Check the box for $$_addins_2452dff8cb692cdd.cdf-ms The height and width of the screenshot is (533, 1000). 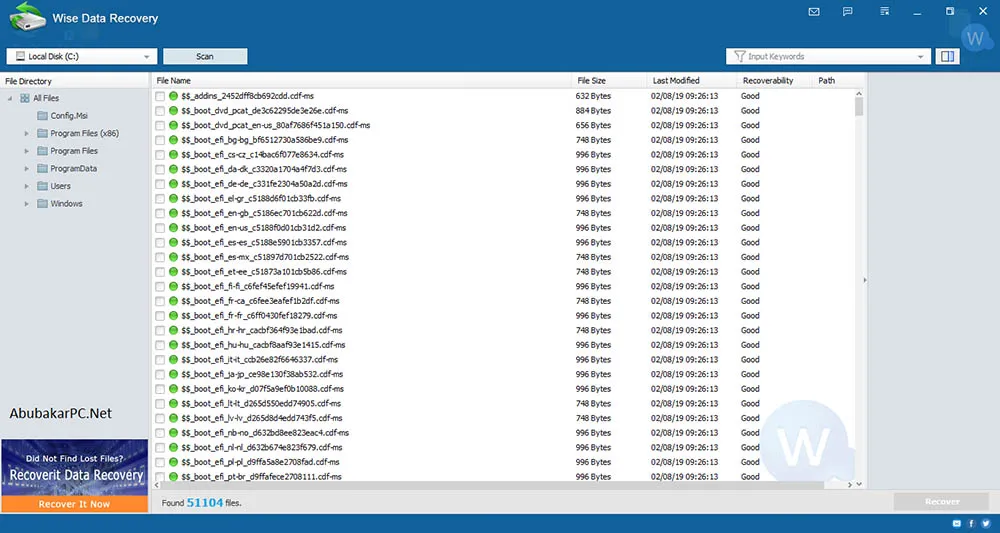[x=159, y=96]
